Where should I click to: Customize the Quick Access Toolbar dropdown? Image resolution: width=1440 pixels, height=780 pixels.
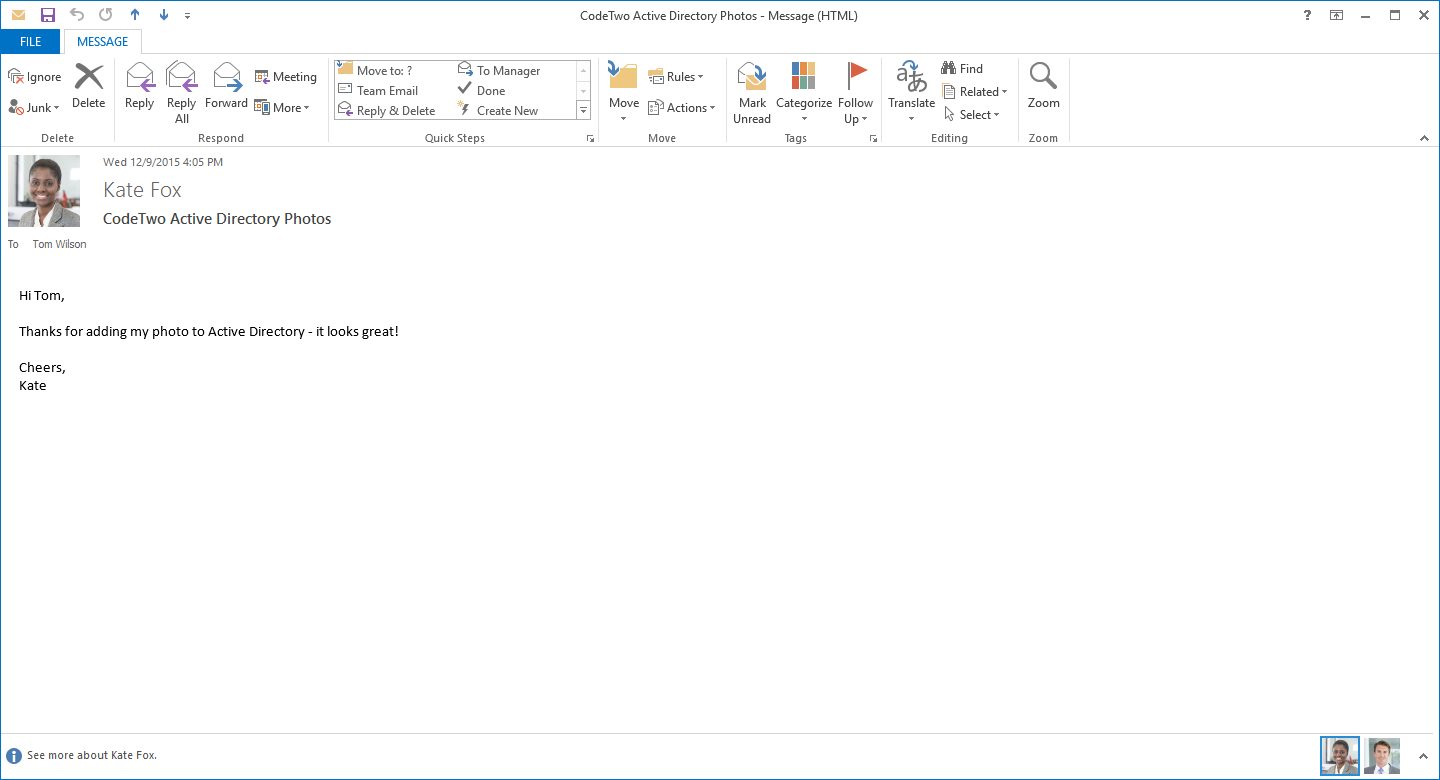187,16
